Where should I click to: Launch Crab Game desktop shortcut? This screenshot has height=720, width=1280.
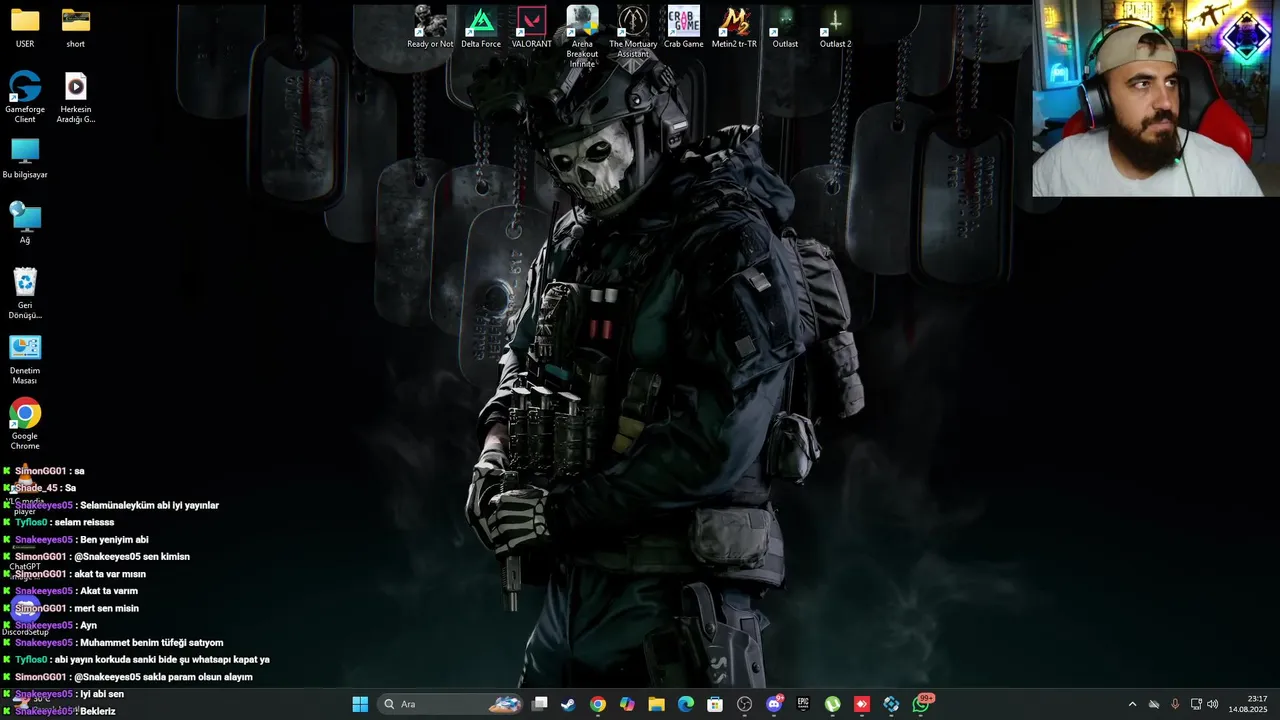coord(684,27)
